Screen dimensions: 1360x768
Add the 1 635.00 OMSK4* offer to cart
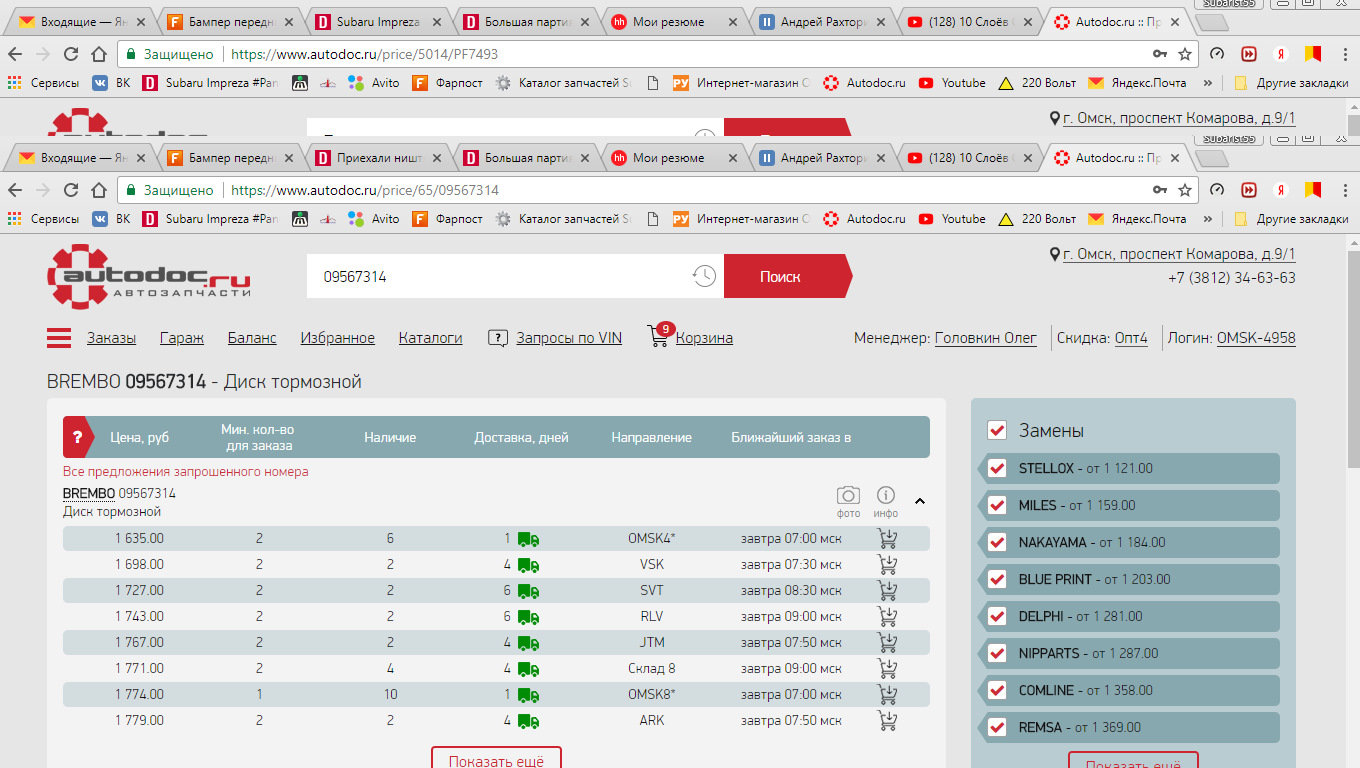[x=887, y=539]
